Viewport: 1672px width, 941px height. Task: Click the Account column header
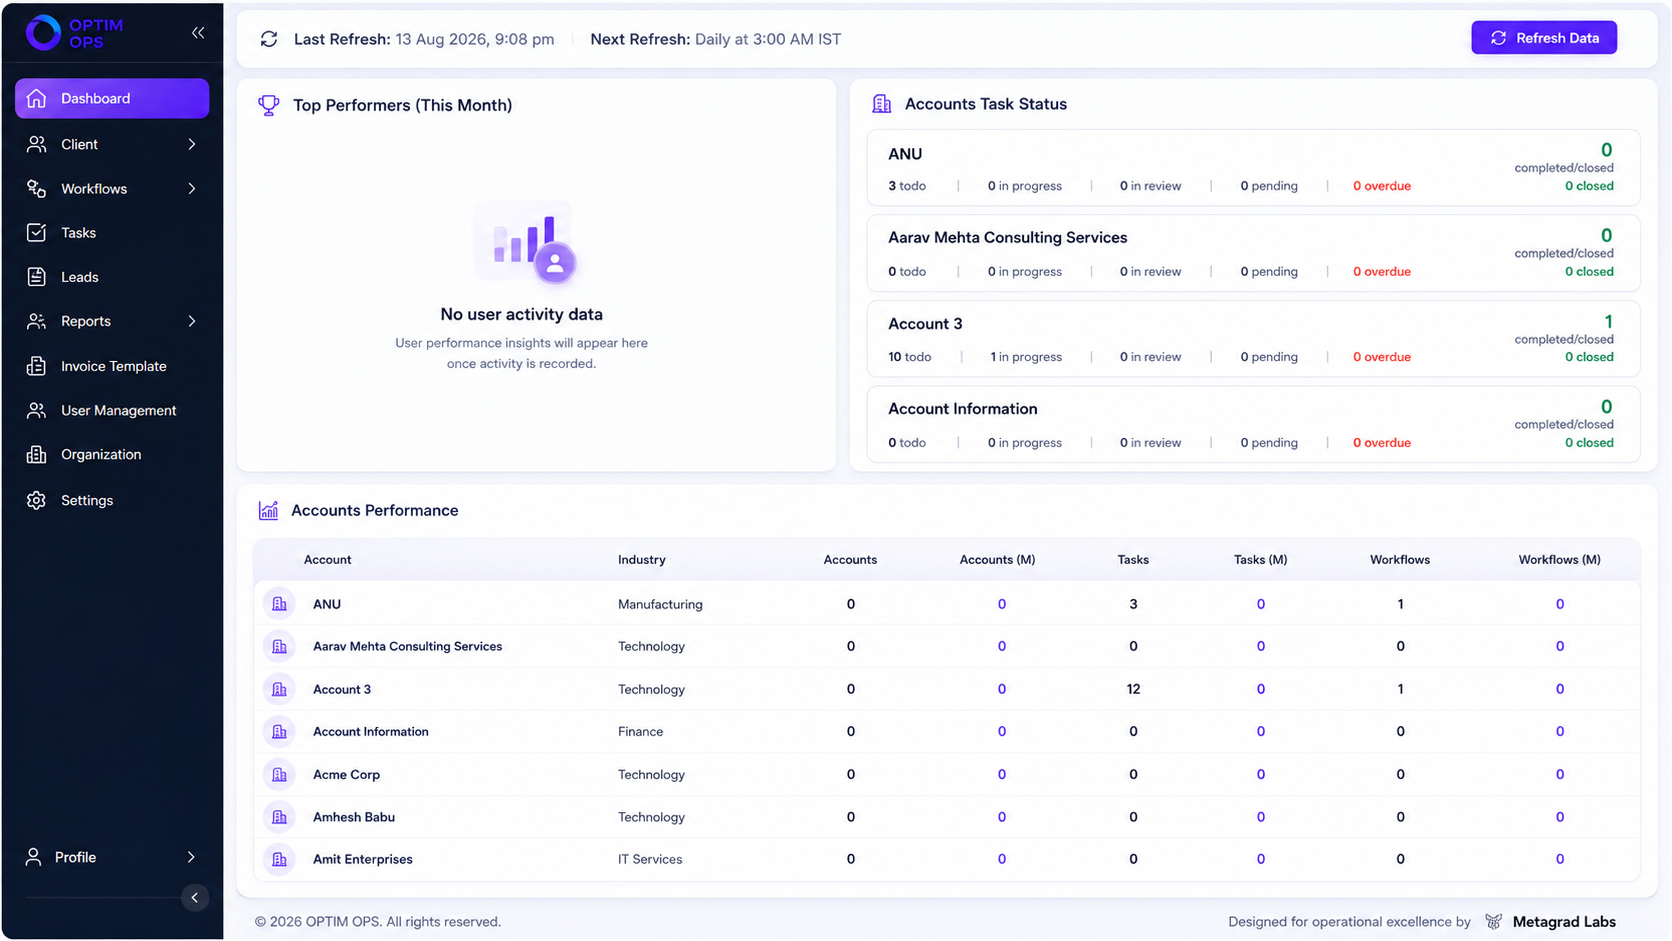tap(327, 560)
